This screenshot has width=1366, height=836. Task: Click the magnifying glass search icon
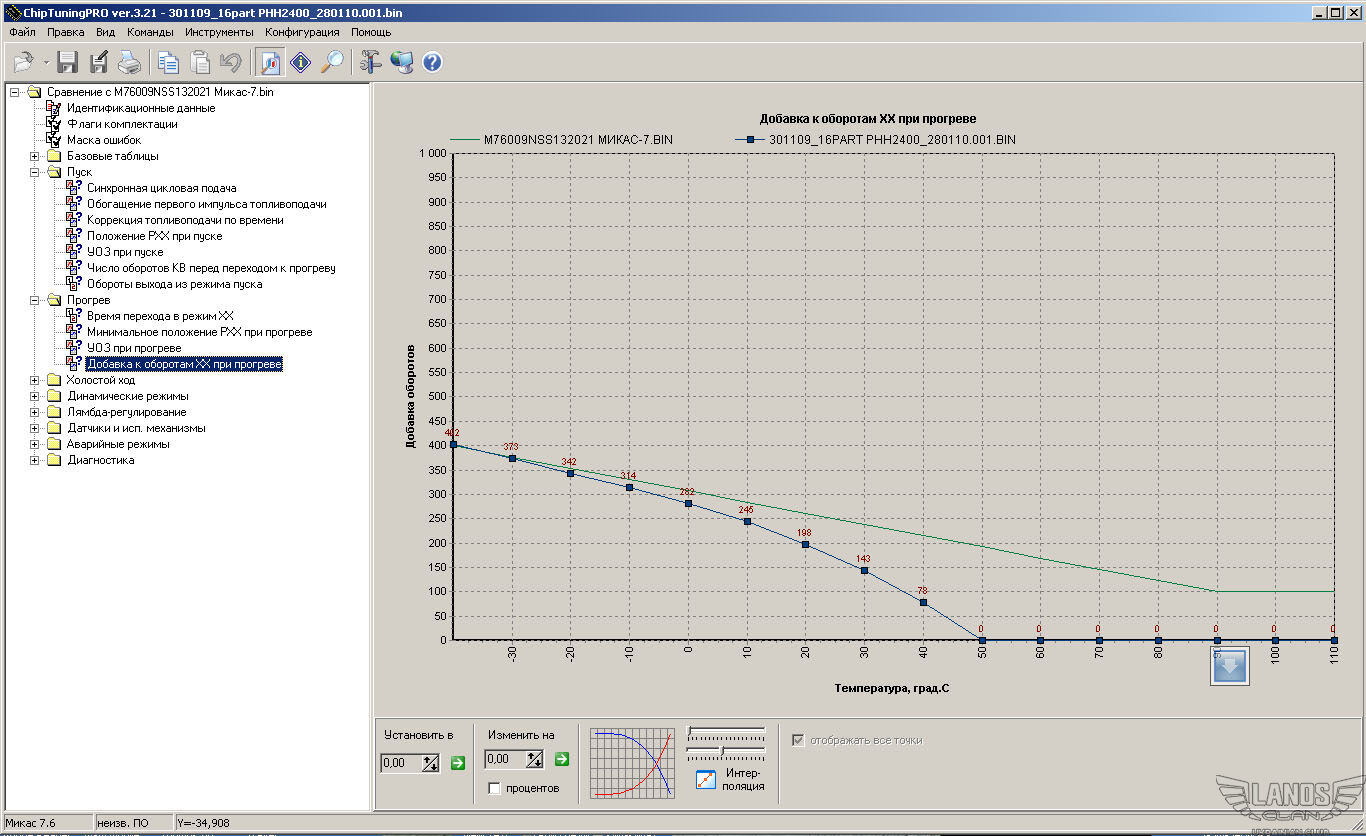(x=332, y=62)
